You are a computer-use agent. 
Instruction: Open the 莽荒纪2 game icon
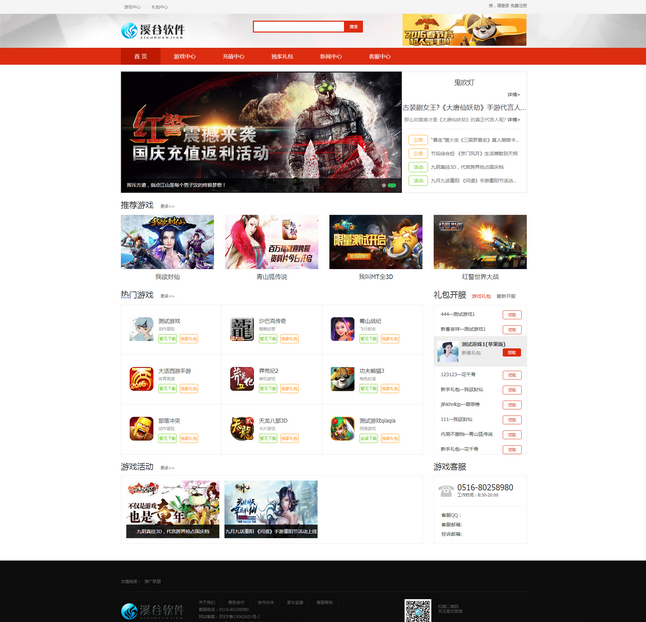[x=242, y=379]
